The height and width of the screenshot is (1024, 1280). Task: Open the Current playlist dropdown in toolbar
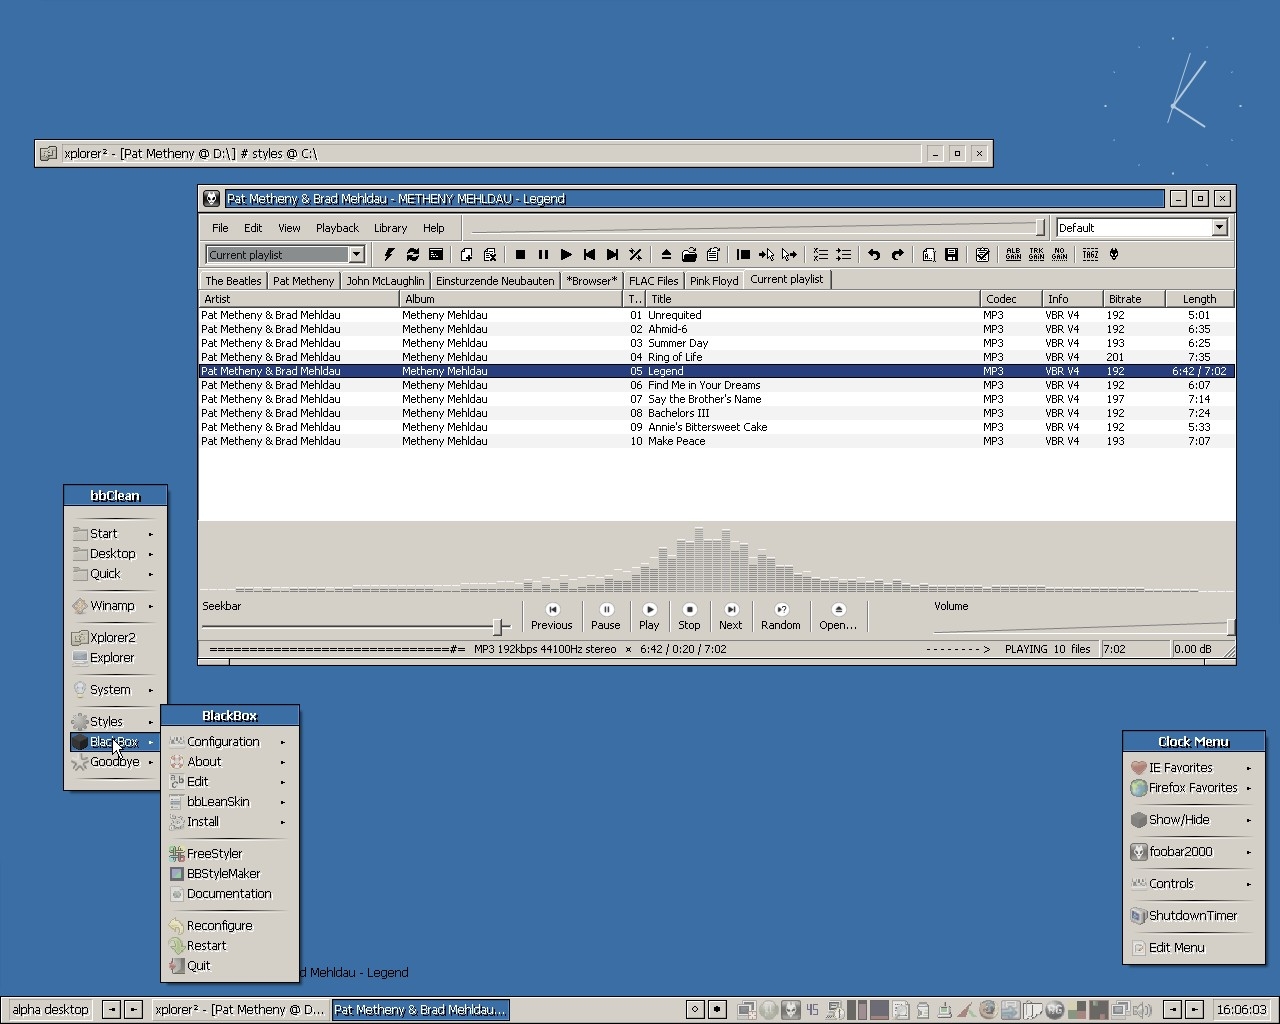tap(356, 255)
